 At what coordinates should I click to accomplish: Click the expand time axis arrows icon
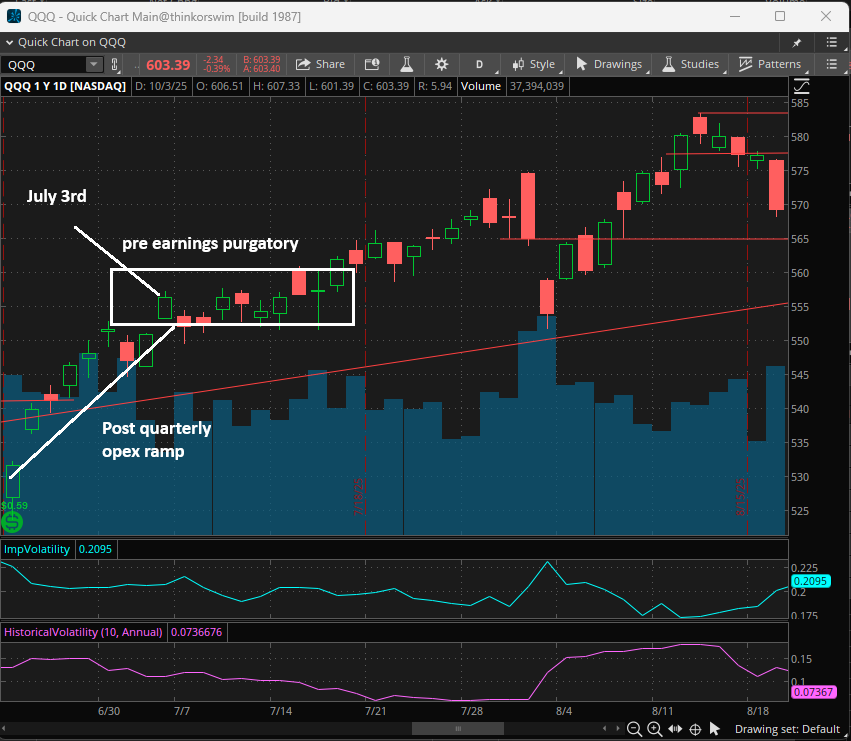[675, 729]
